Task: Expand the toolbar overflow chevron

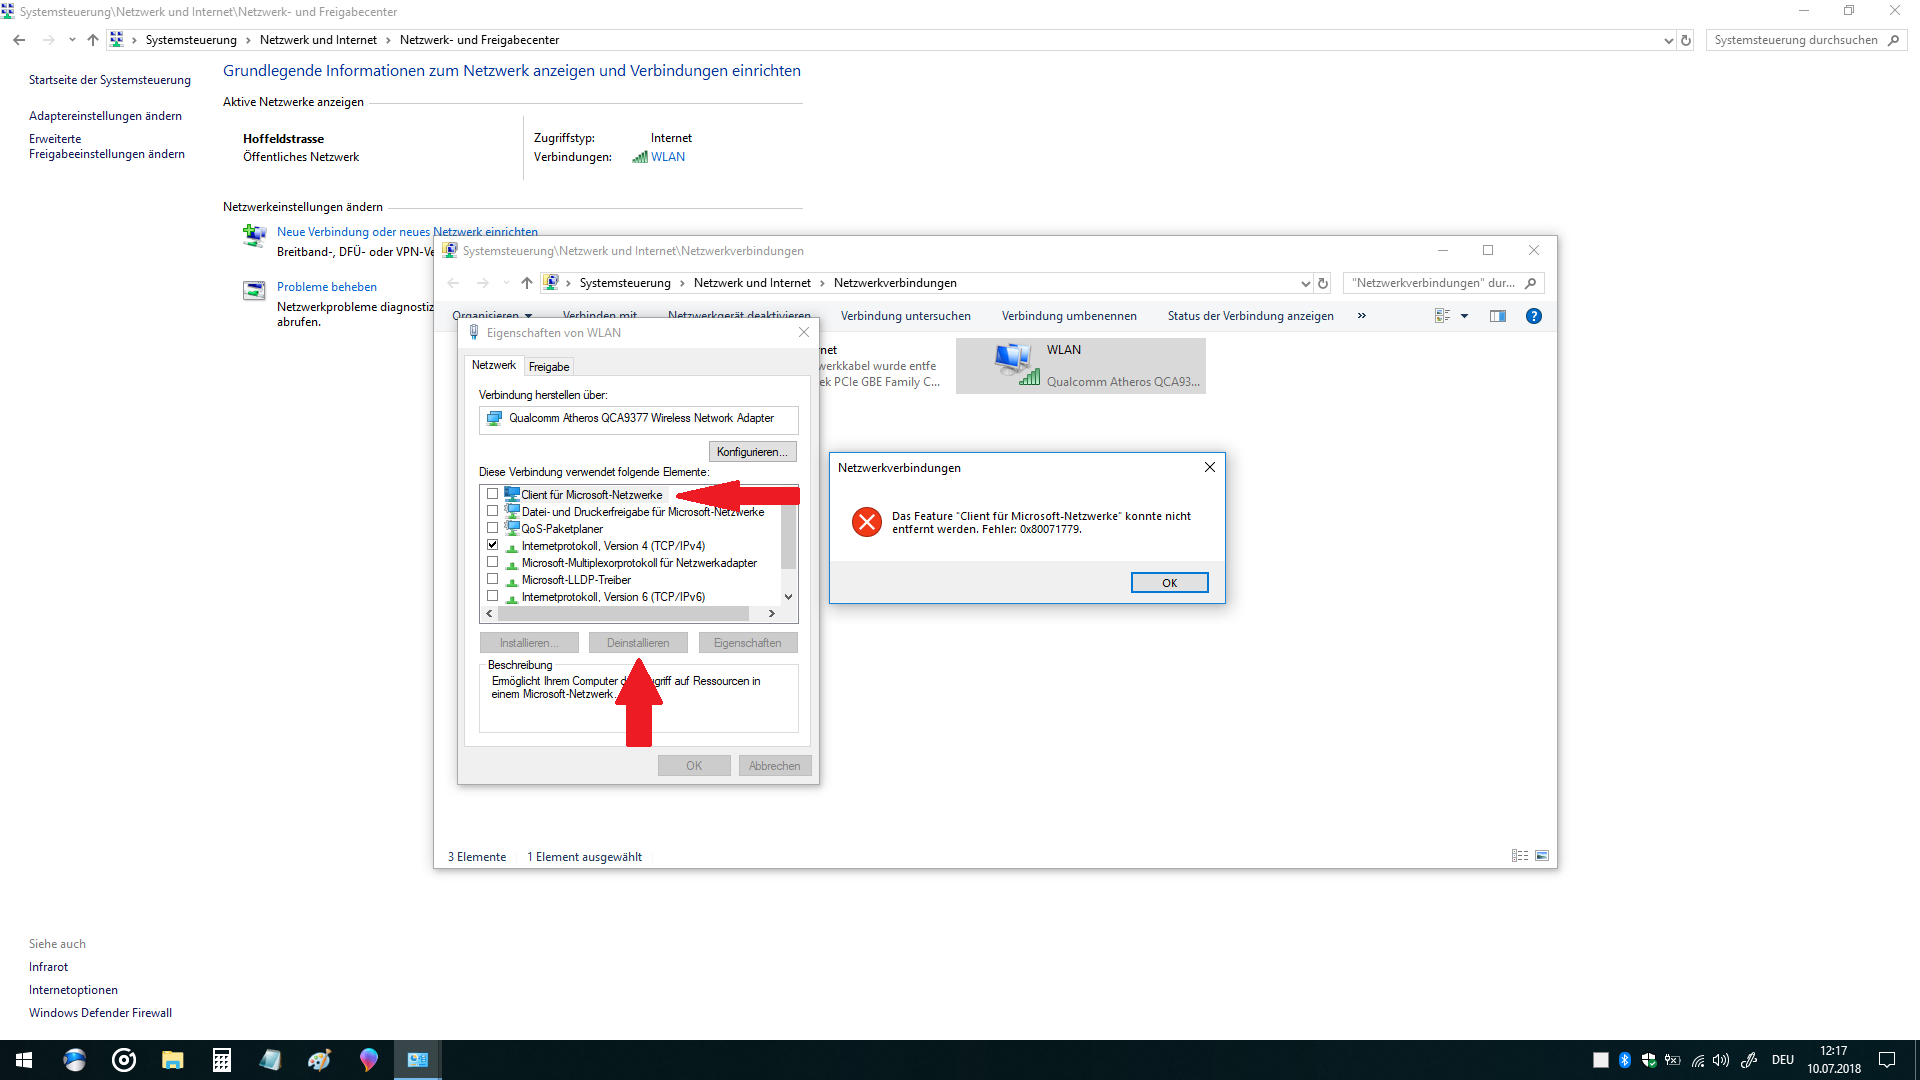Action: click(1361, 316)
